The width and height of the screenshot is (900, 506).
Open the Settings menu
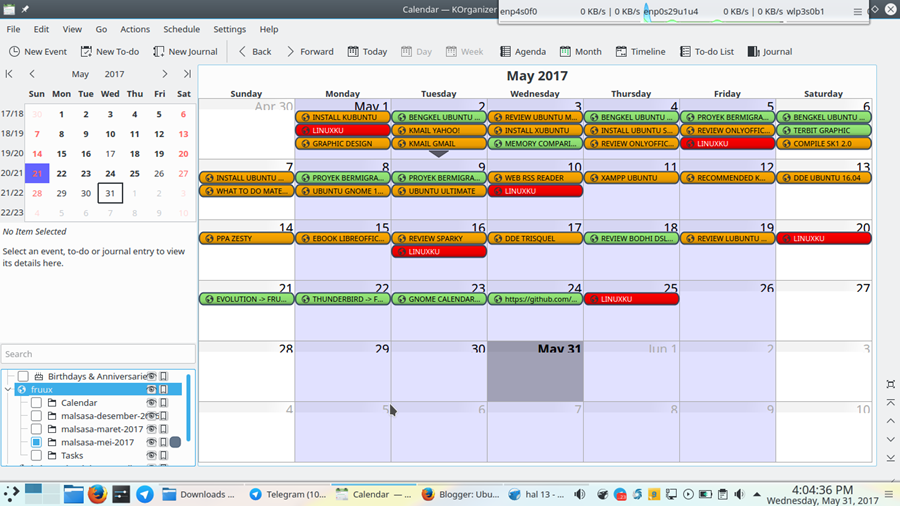[230, 29]
